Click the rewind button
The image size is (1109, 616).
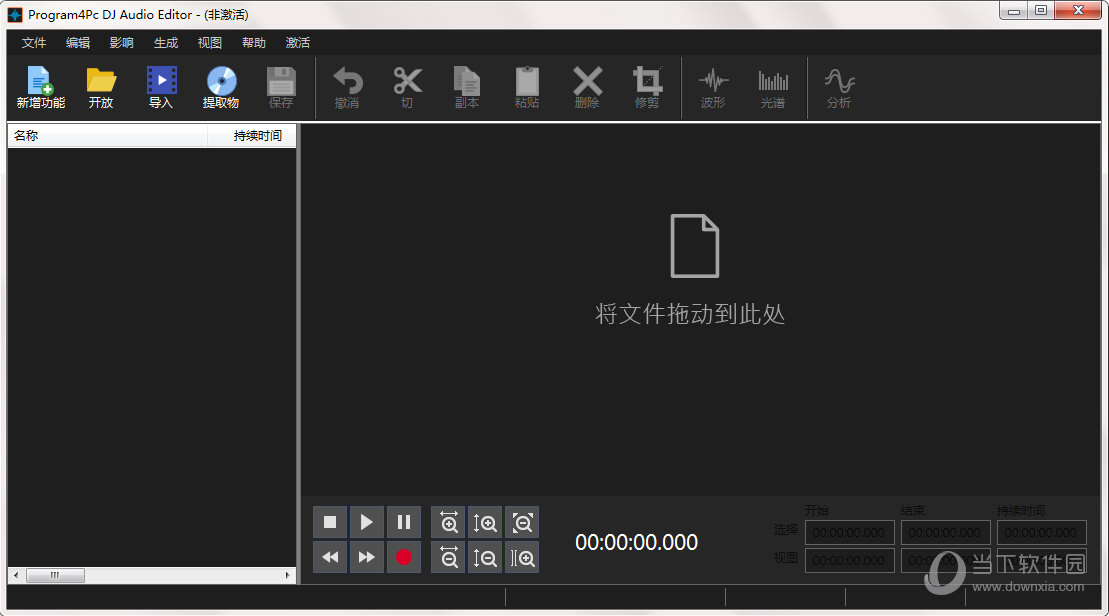tap(330, 557)
